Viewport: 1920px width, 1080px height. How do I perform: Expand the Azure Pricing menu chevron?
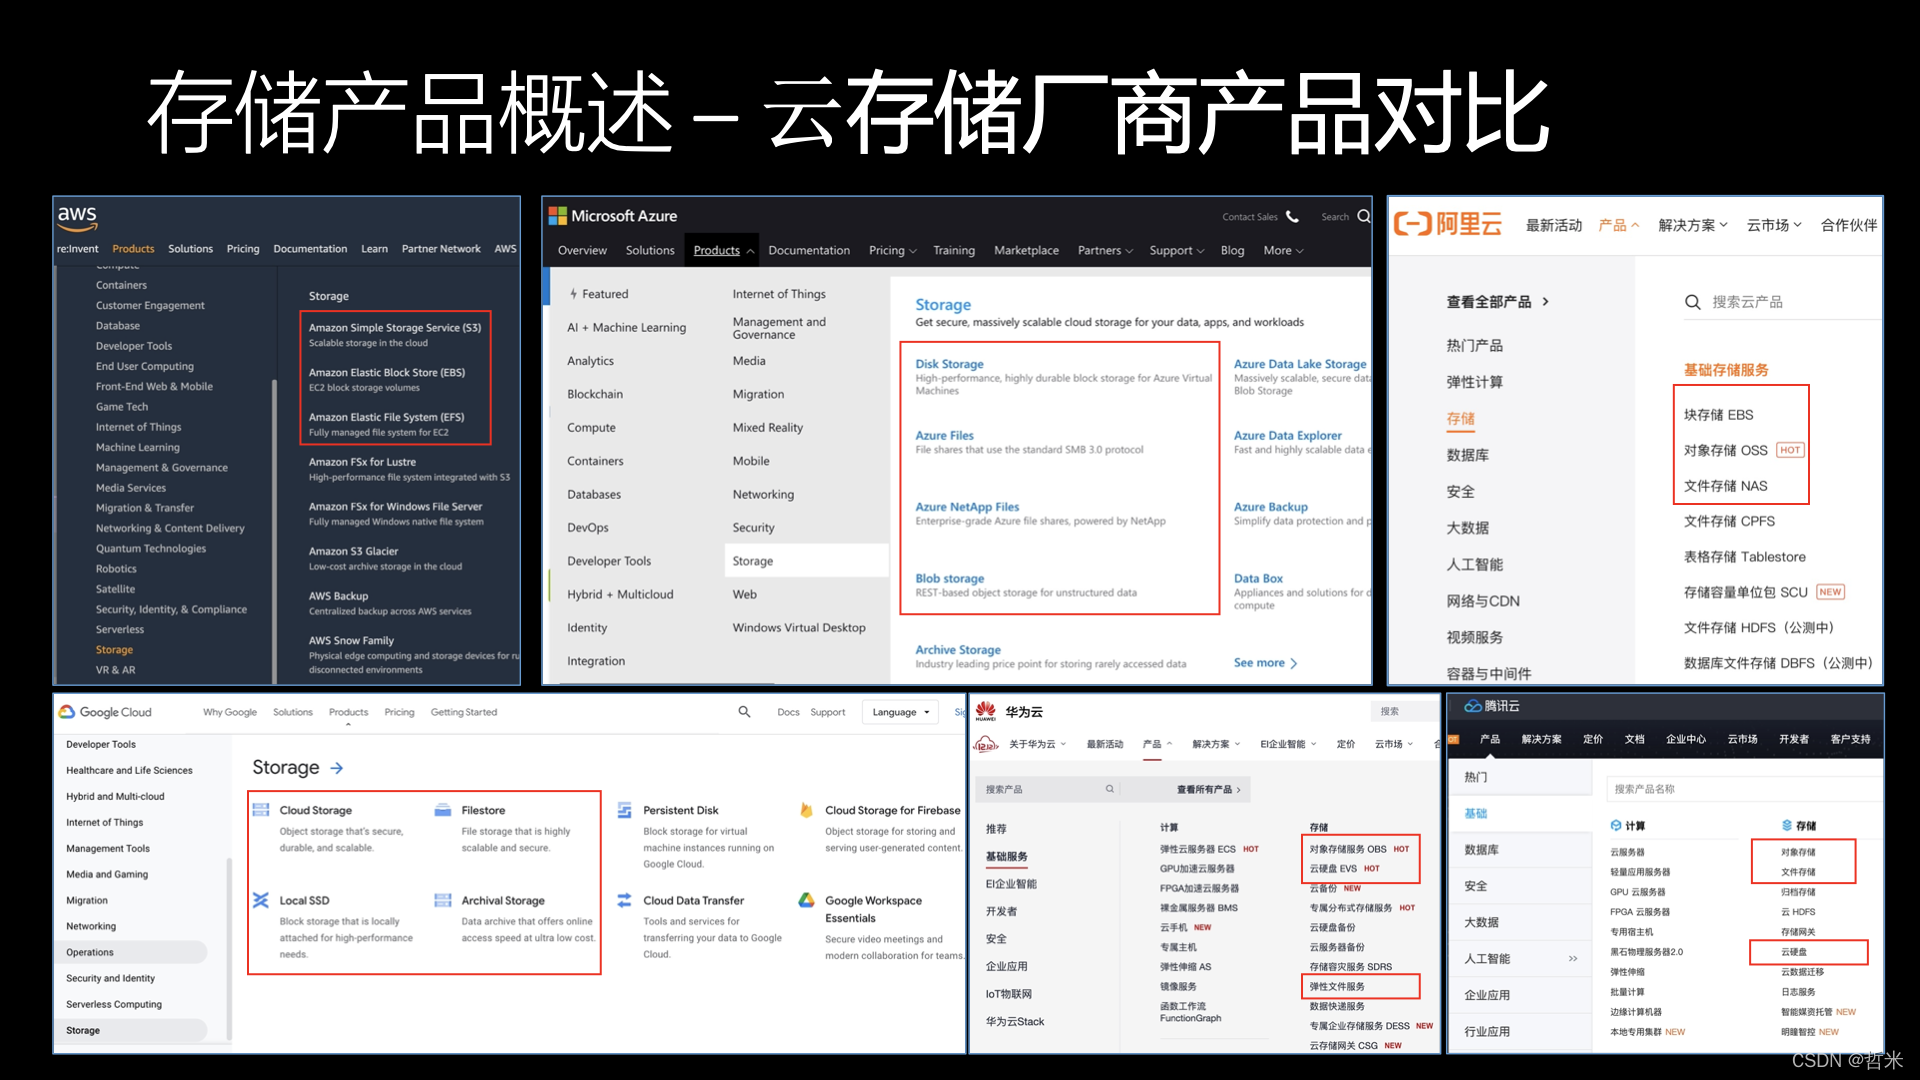click(912, 251)
